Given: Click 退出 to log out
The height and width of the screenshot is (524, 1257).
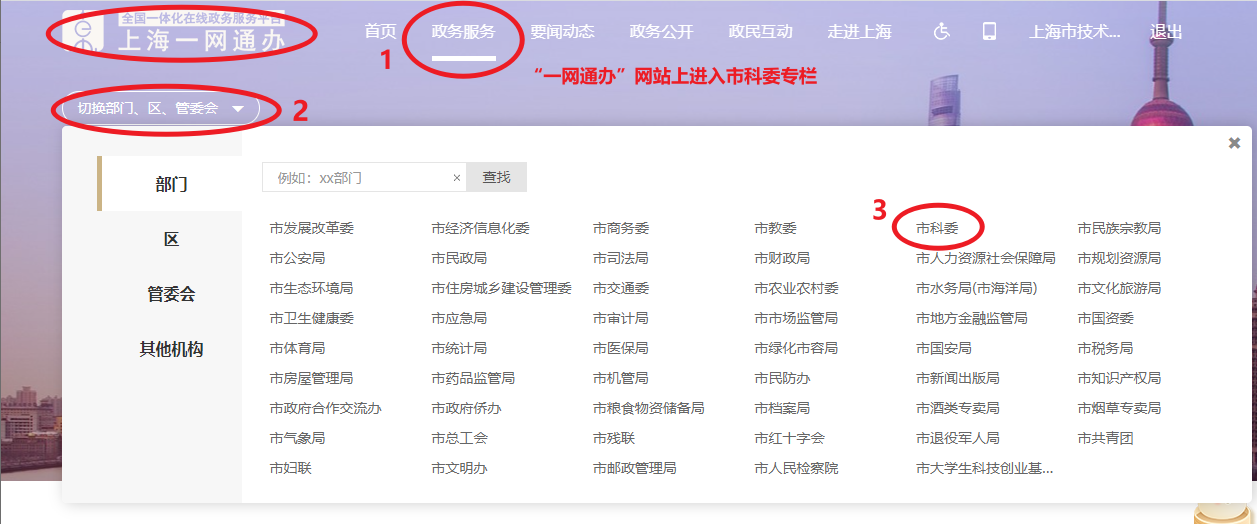Looking at the screenshot, I should (1166, 31).
